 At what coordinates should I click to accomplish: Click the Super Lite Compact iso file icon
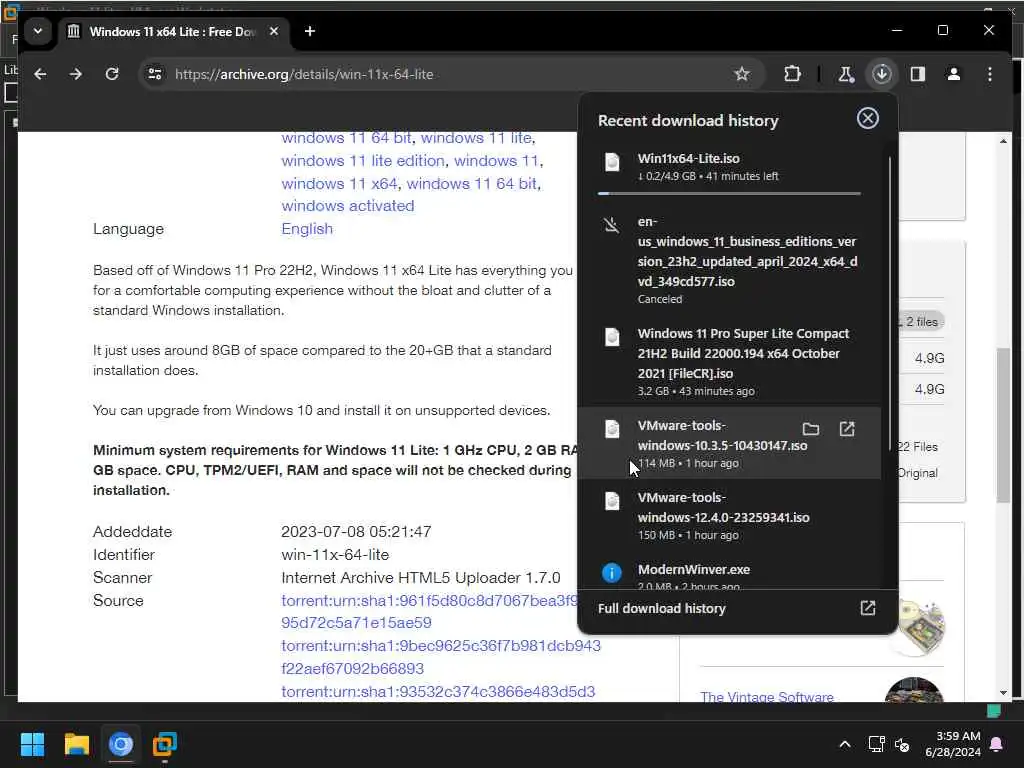612,337
